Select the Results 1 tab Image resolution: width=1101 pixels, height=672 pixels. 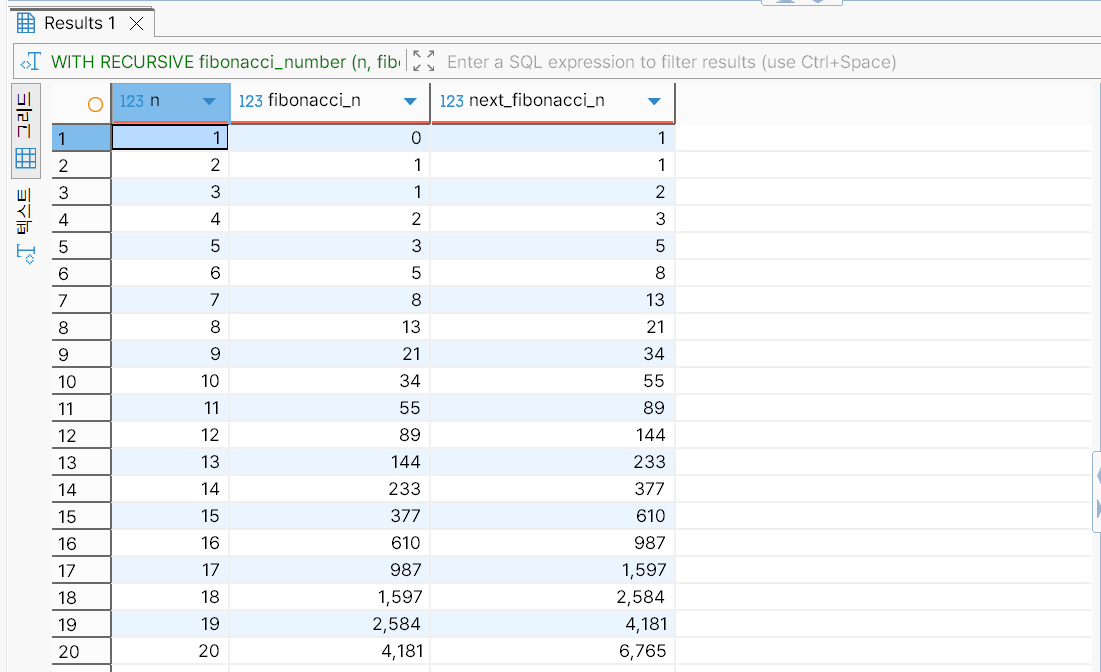click(x=79, y=23)
